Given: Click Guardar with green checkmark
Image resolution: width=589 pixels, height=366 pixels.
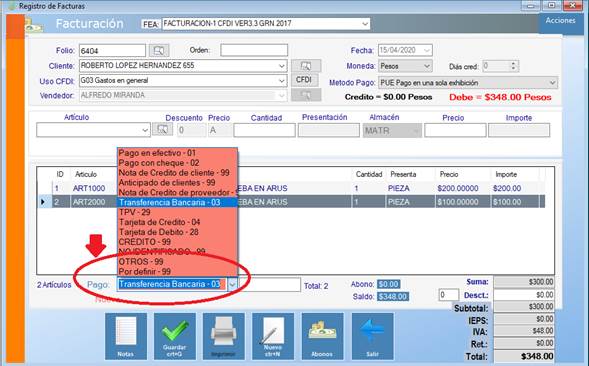Looking at the screenshot, I should tap(174, 337).
